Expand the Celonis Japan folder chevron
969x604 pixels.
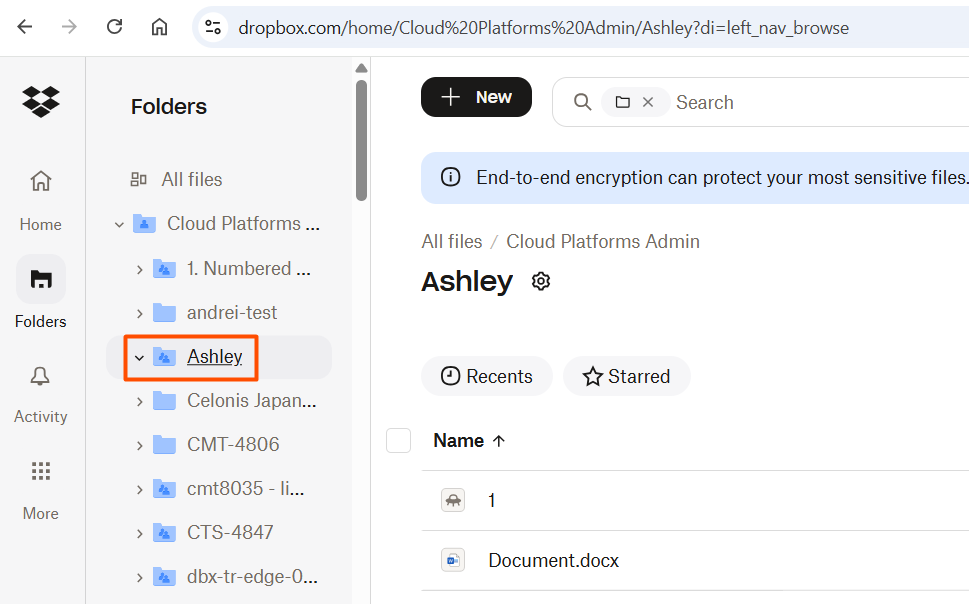pos(139,402)
